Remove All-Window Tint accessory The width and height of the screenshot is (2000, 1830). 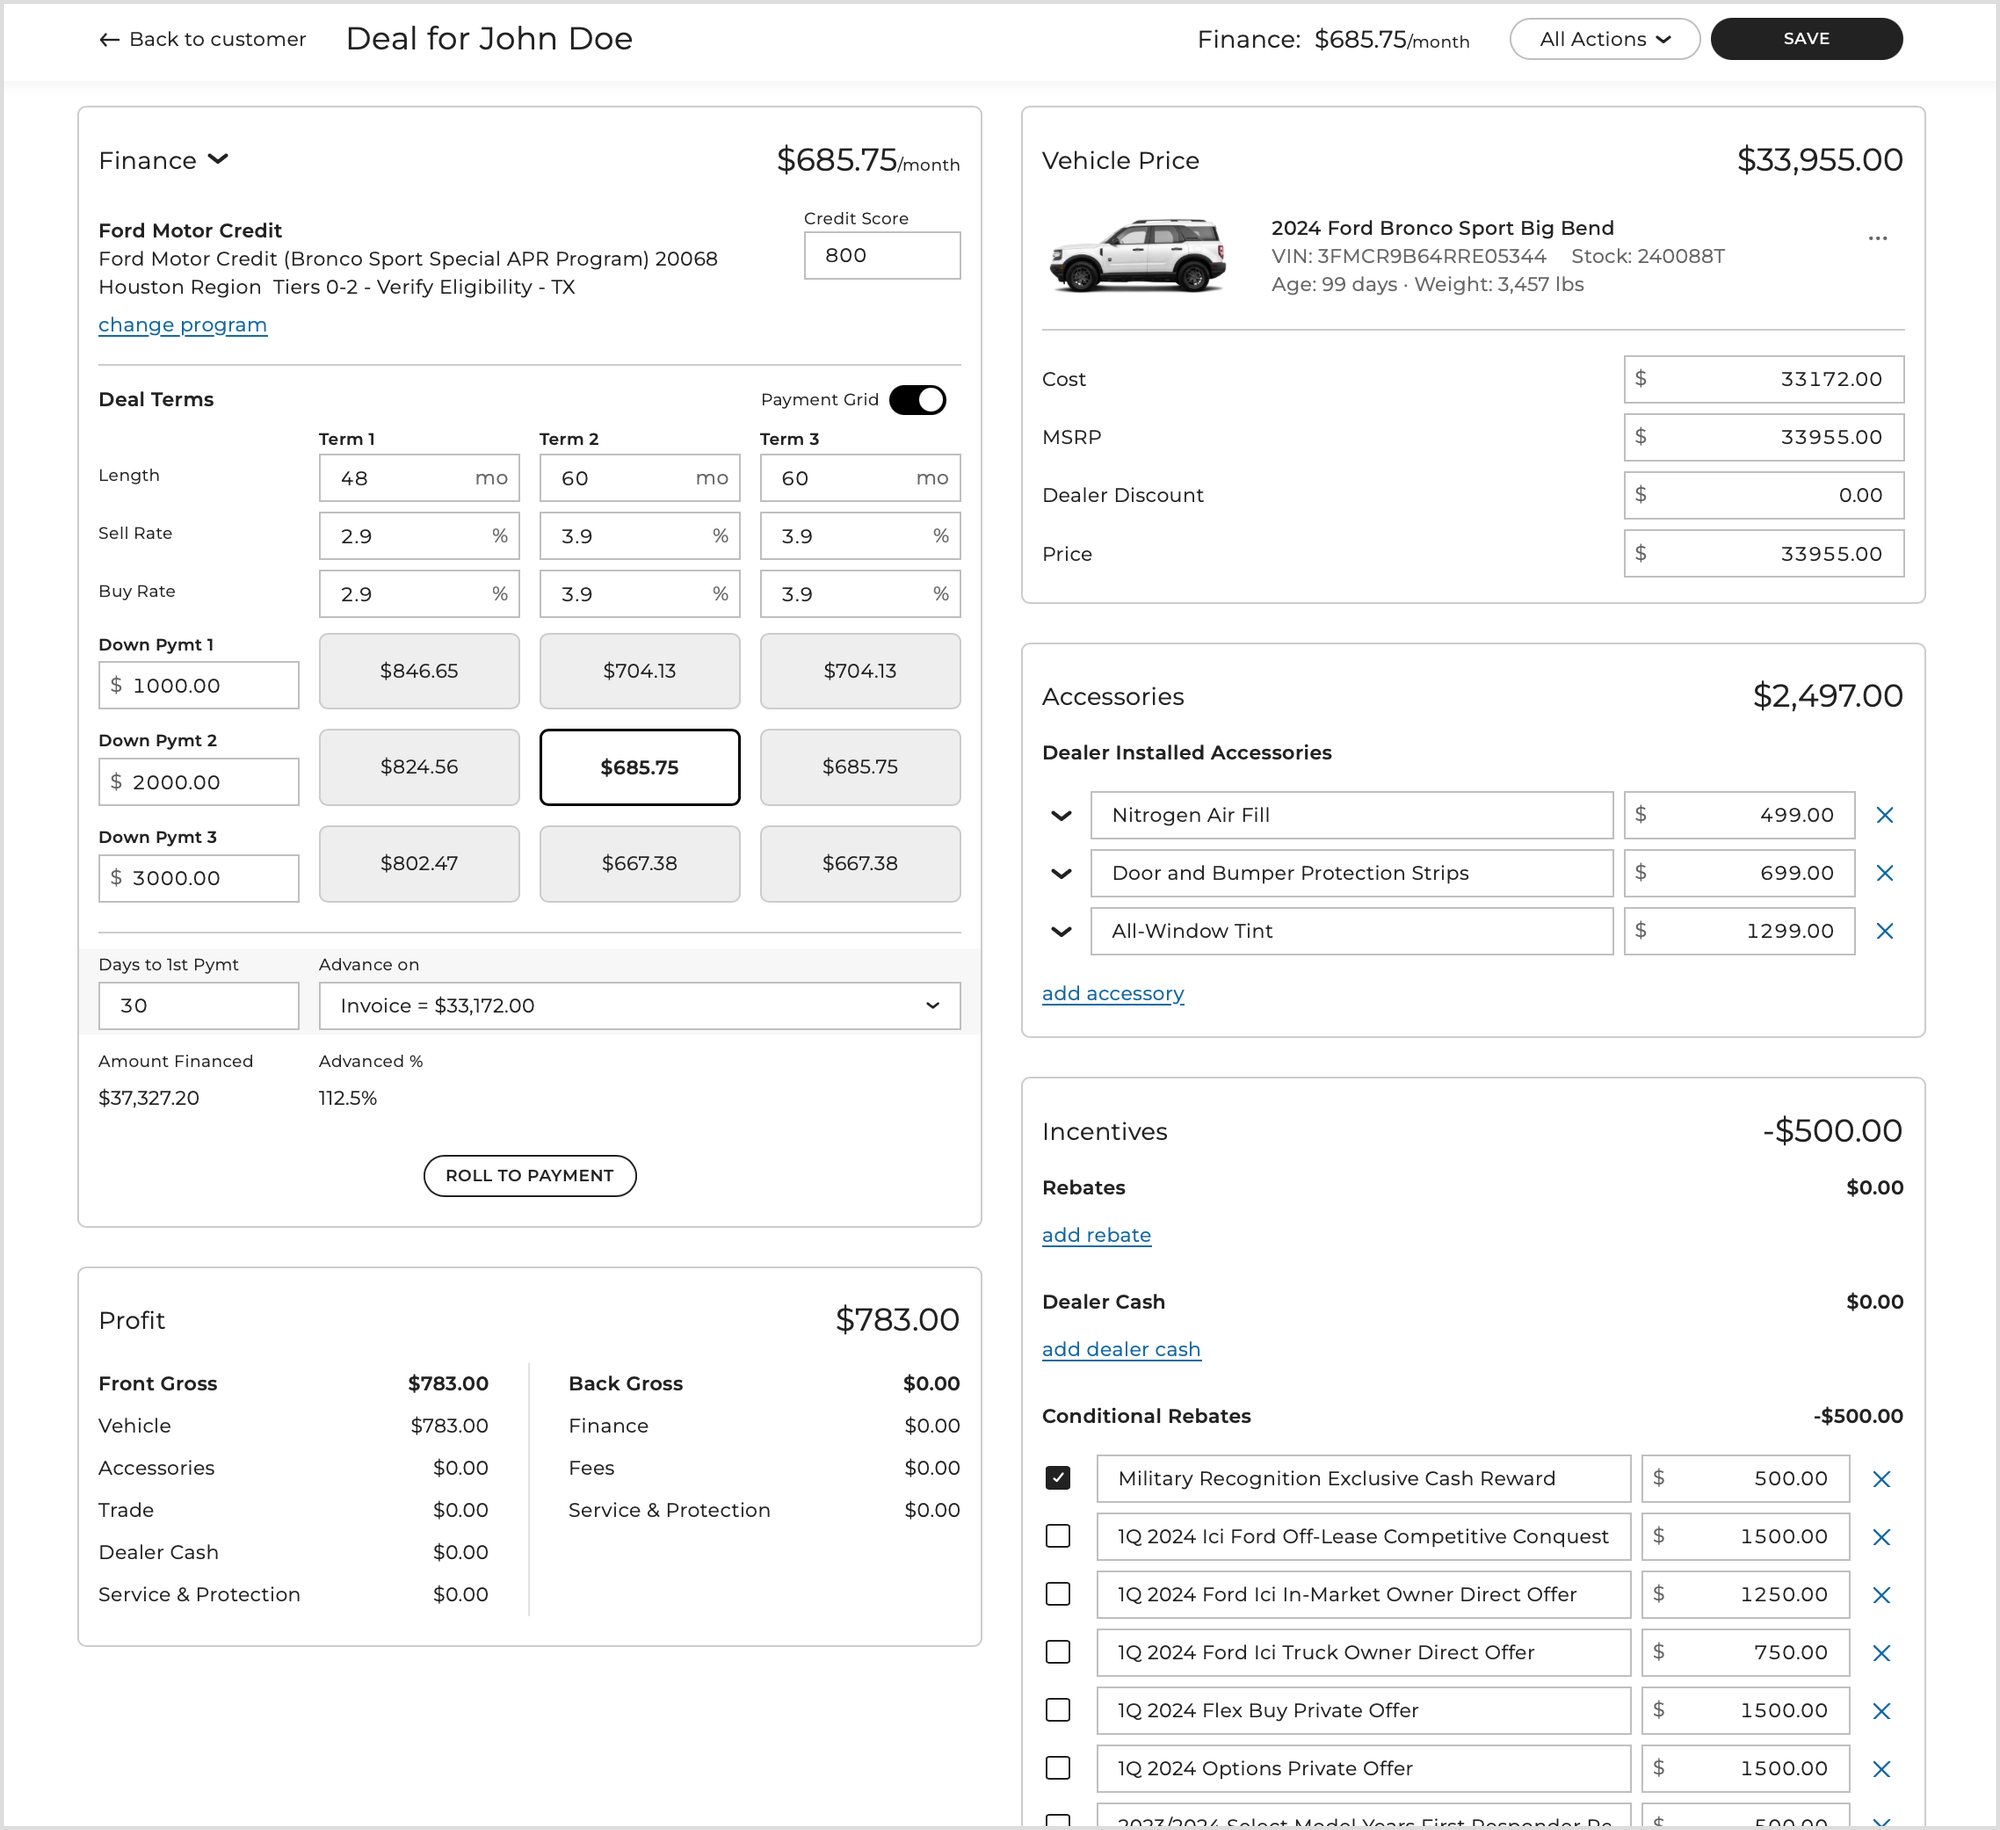[x=1884, y=931]
